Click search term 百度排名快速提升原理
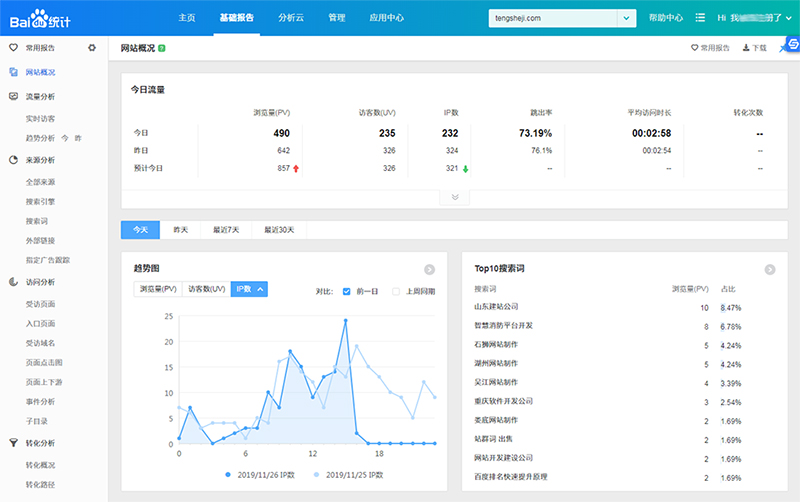Image resolution: width=800 pixels, height=502 pixels. coord(511,476)
